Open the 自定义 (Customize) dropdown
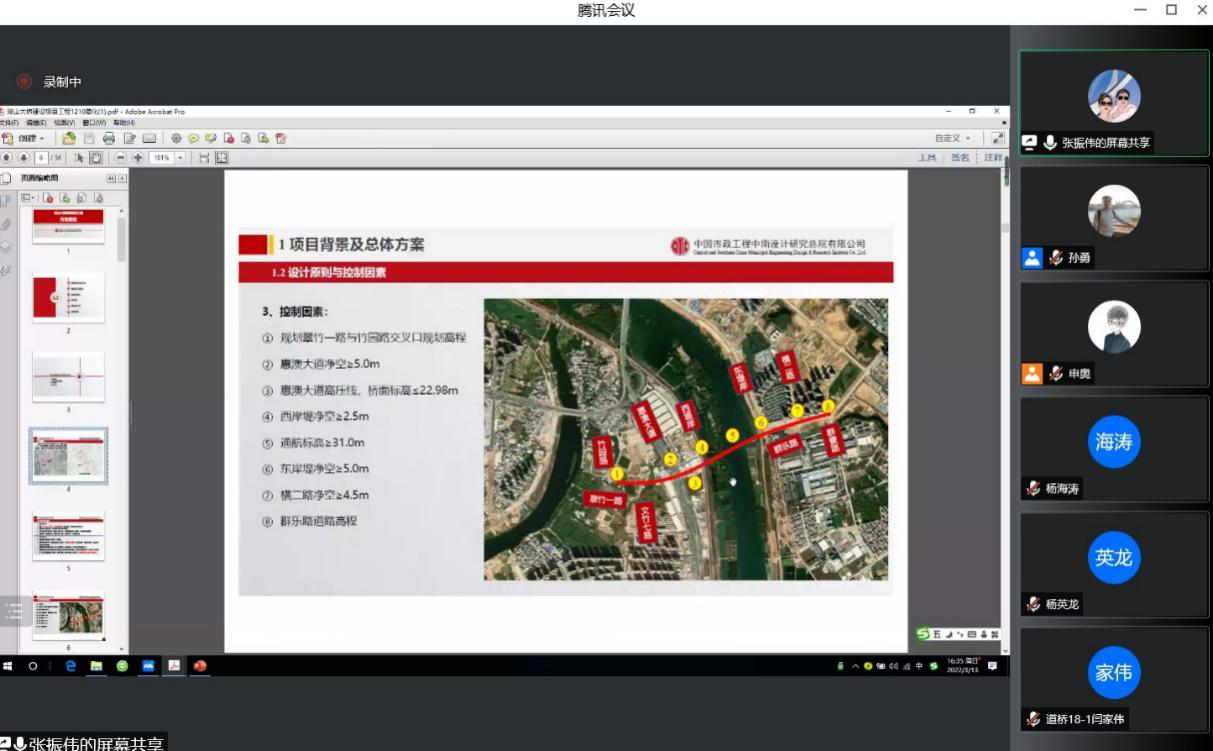Screen dimensions: 1213x751 tap(952, 138)
